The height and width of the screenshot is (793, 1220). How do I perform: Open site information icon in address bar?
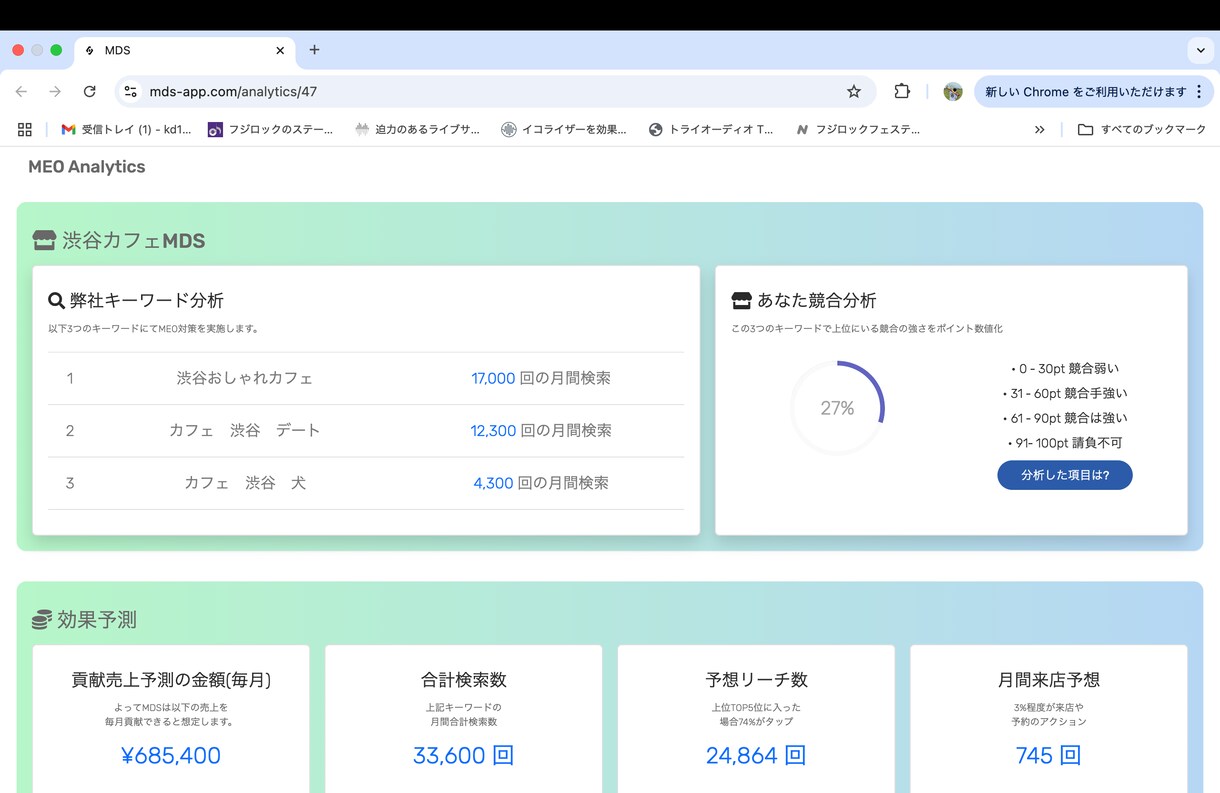coord(130,91)
